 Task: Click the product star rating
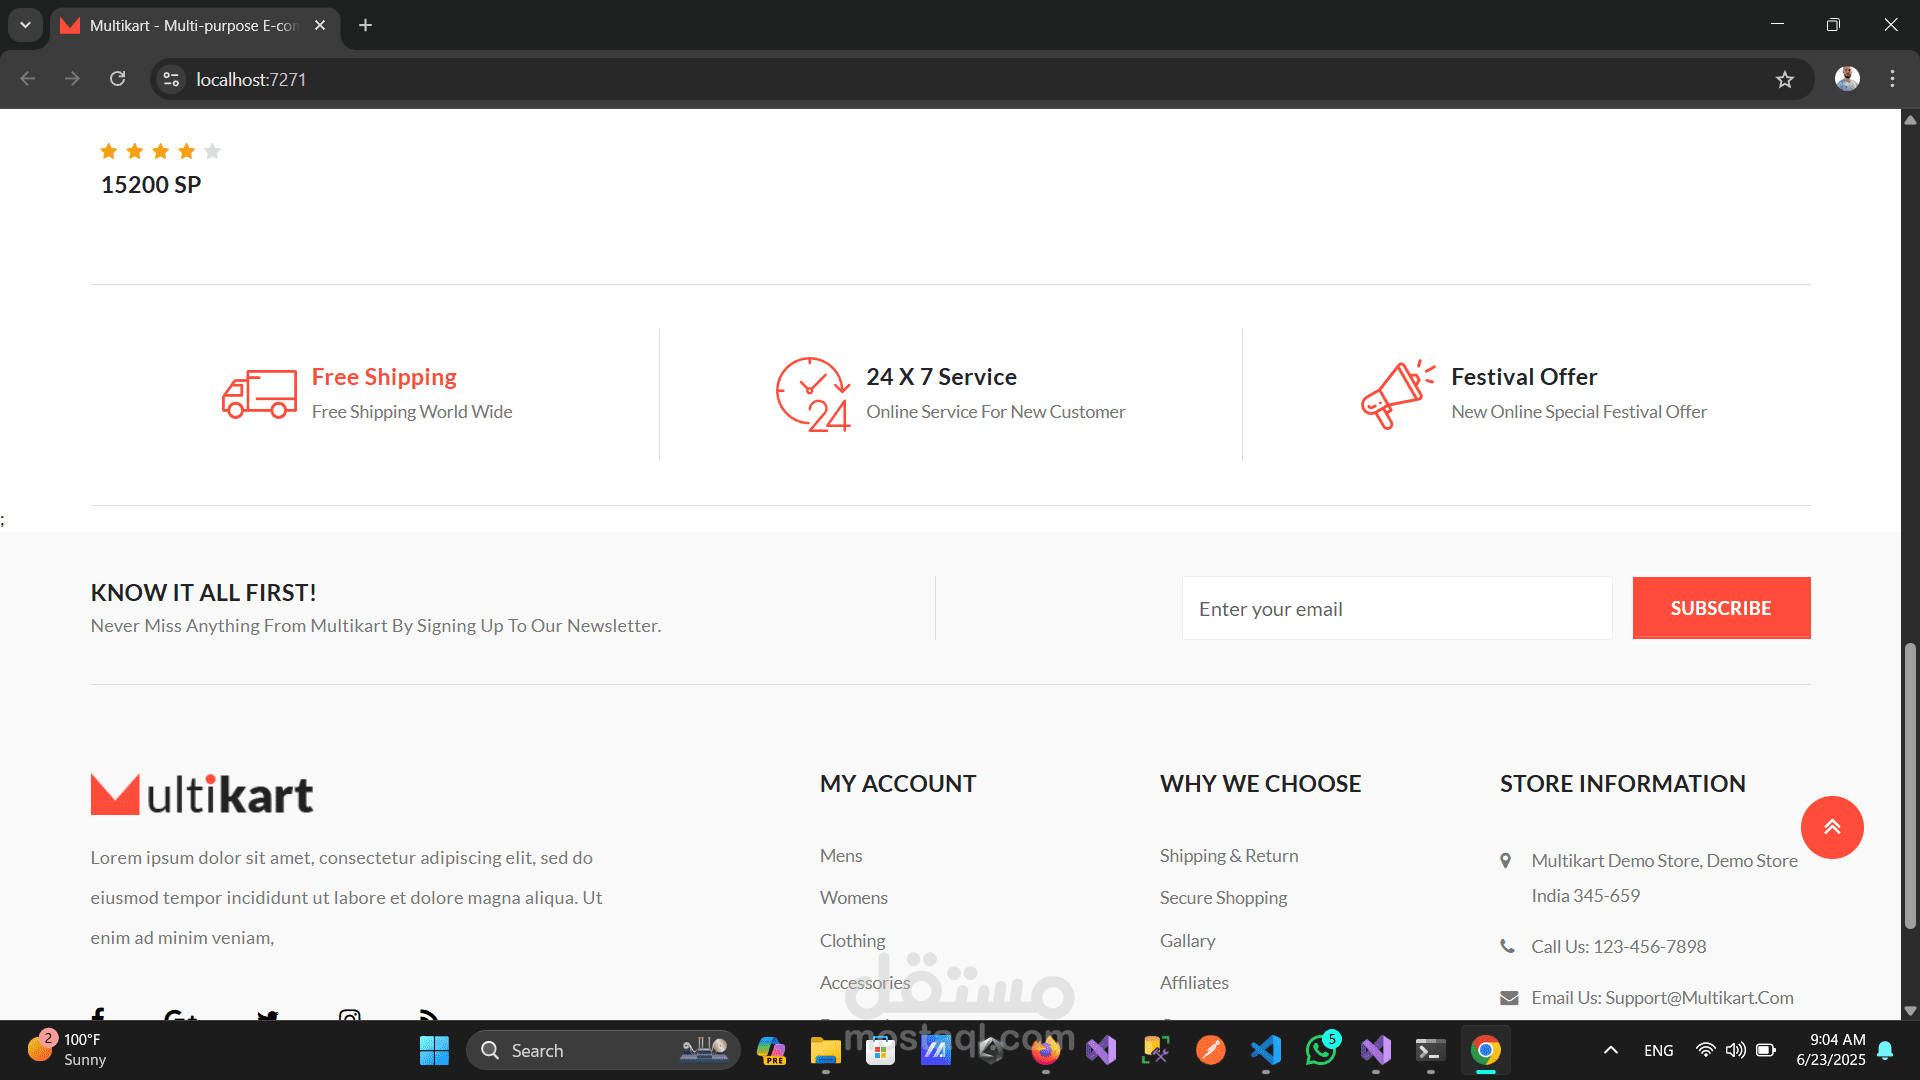coord(160,151)
